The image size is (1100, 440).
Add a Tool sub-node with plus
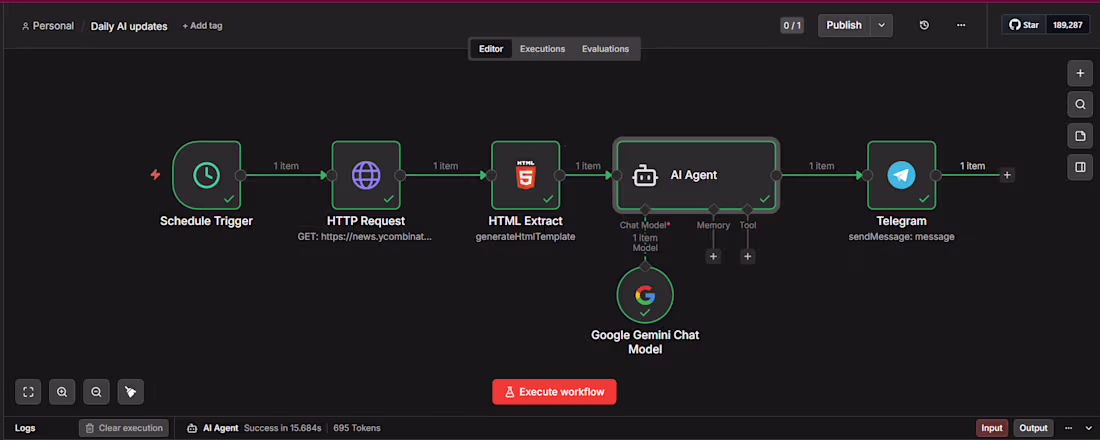pyautogui.click(x=748, y=257)
